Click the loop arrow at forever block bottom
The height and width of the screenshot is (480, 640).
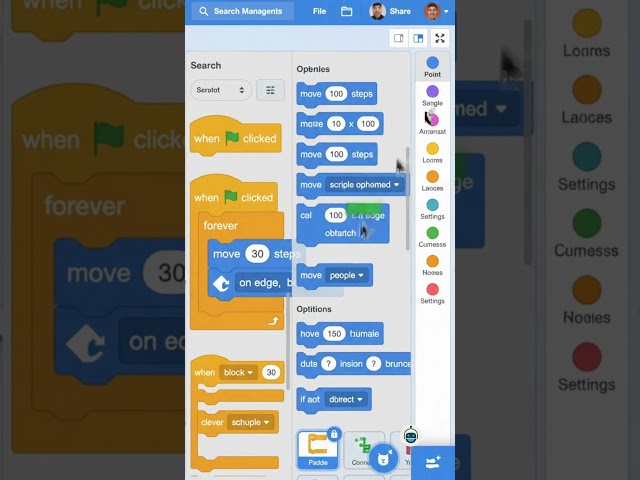tap(273, 321)
